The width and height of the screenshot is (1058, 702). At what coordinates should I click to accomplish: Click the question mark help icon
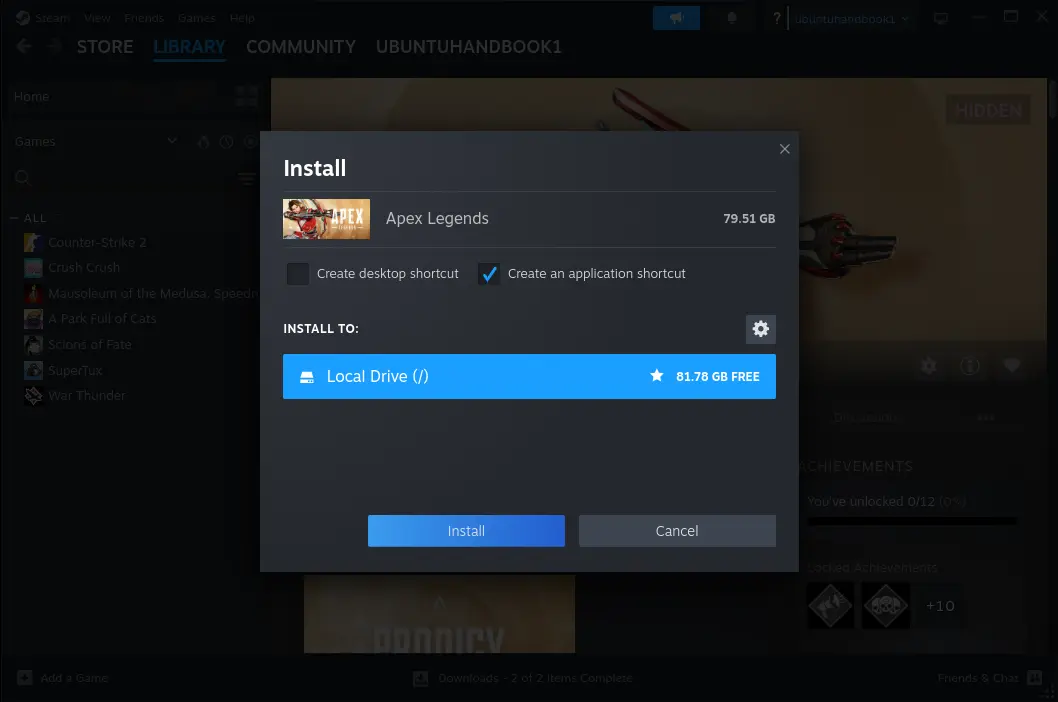[777, 18]
